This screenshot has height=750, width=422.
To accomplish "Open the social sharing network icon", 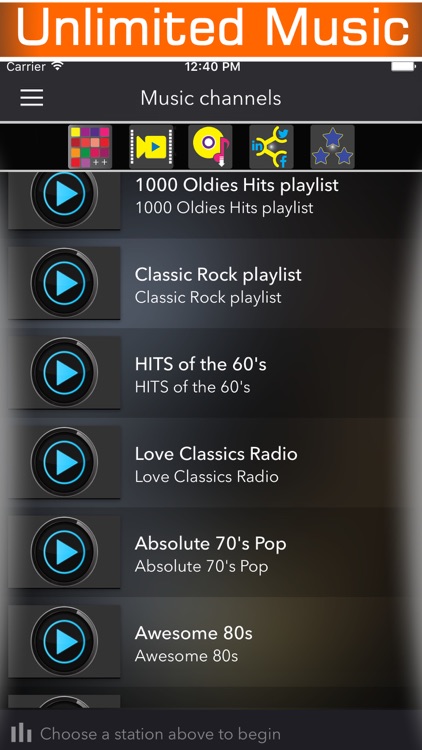I will click(x=271, y=147).
